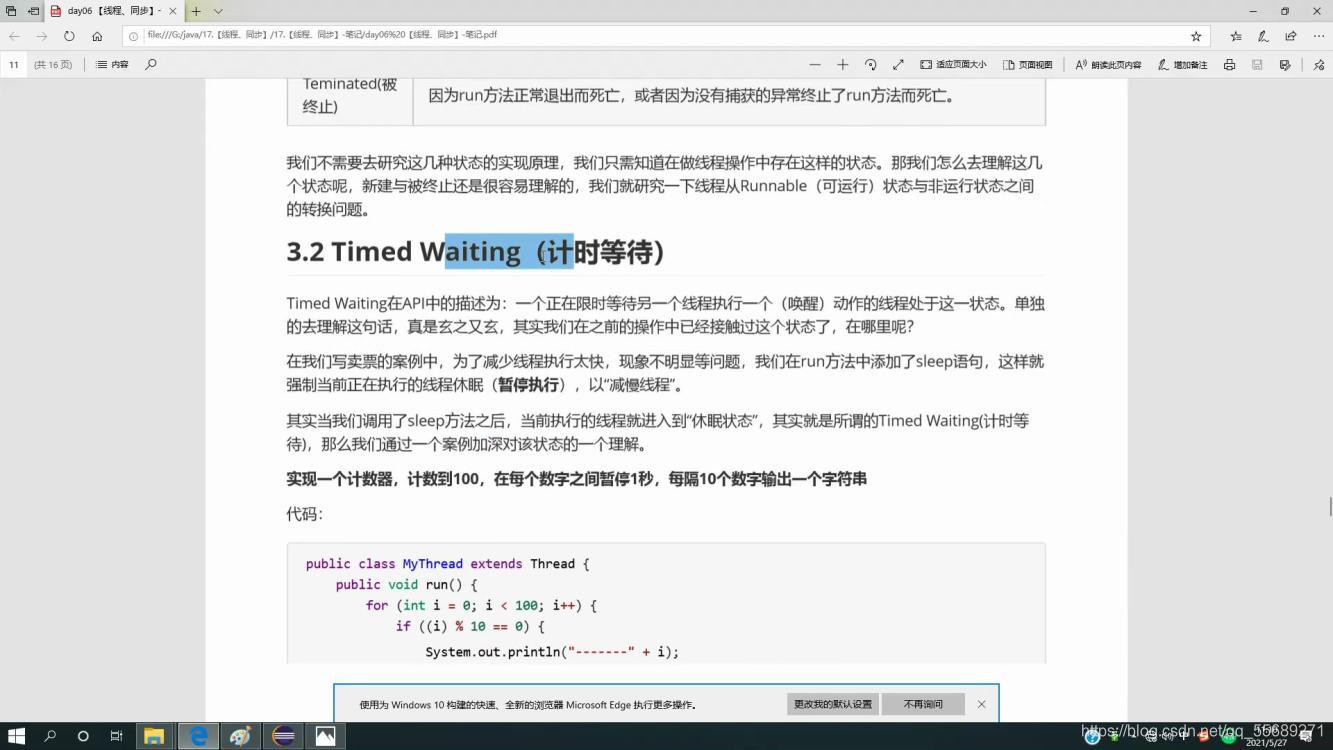Enter PDF full screen mode
The height and width of the screenshot is (750, 1333).
[898, 64]
